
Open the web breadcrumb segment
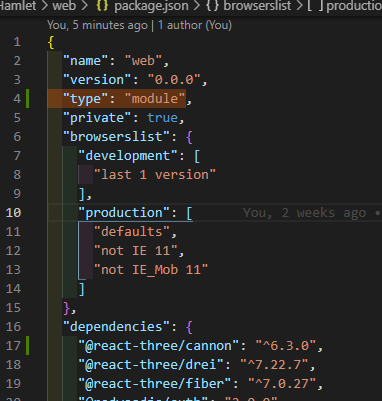(64, 6)
